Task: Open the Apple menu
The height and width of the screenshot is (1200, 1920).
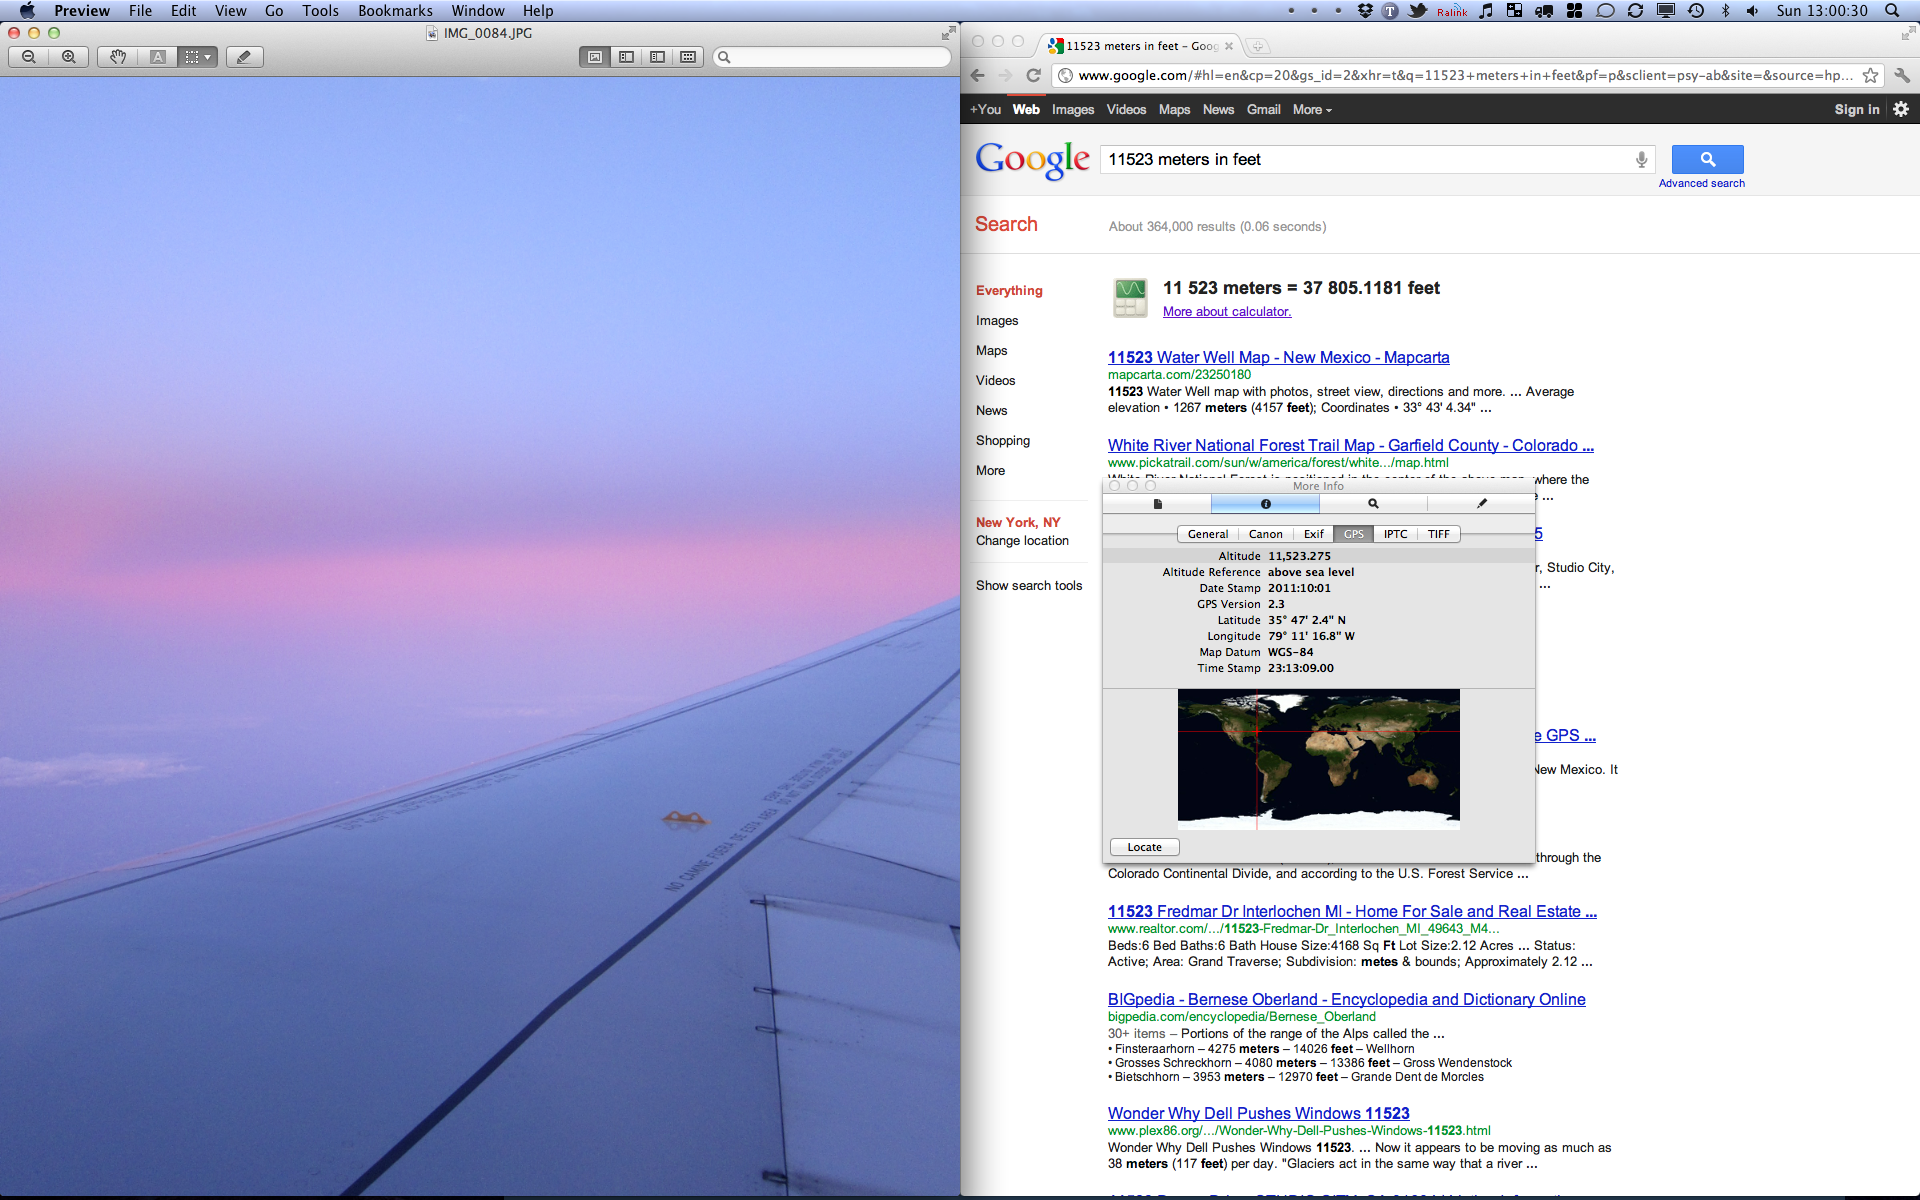Action: 27,10
